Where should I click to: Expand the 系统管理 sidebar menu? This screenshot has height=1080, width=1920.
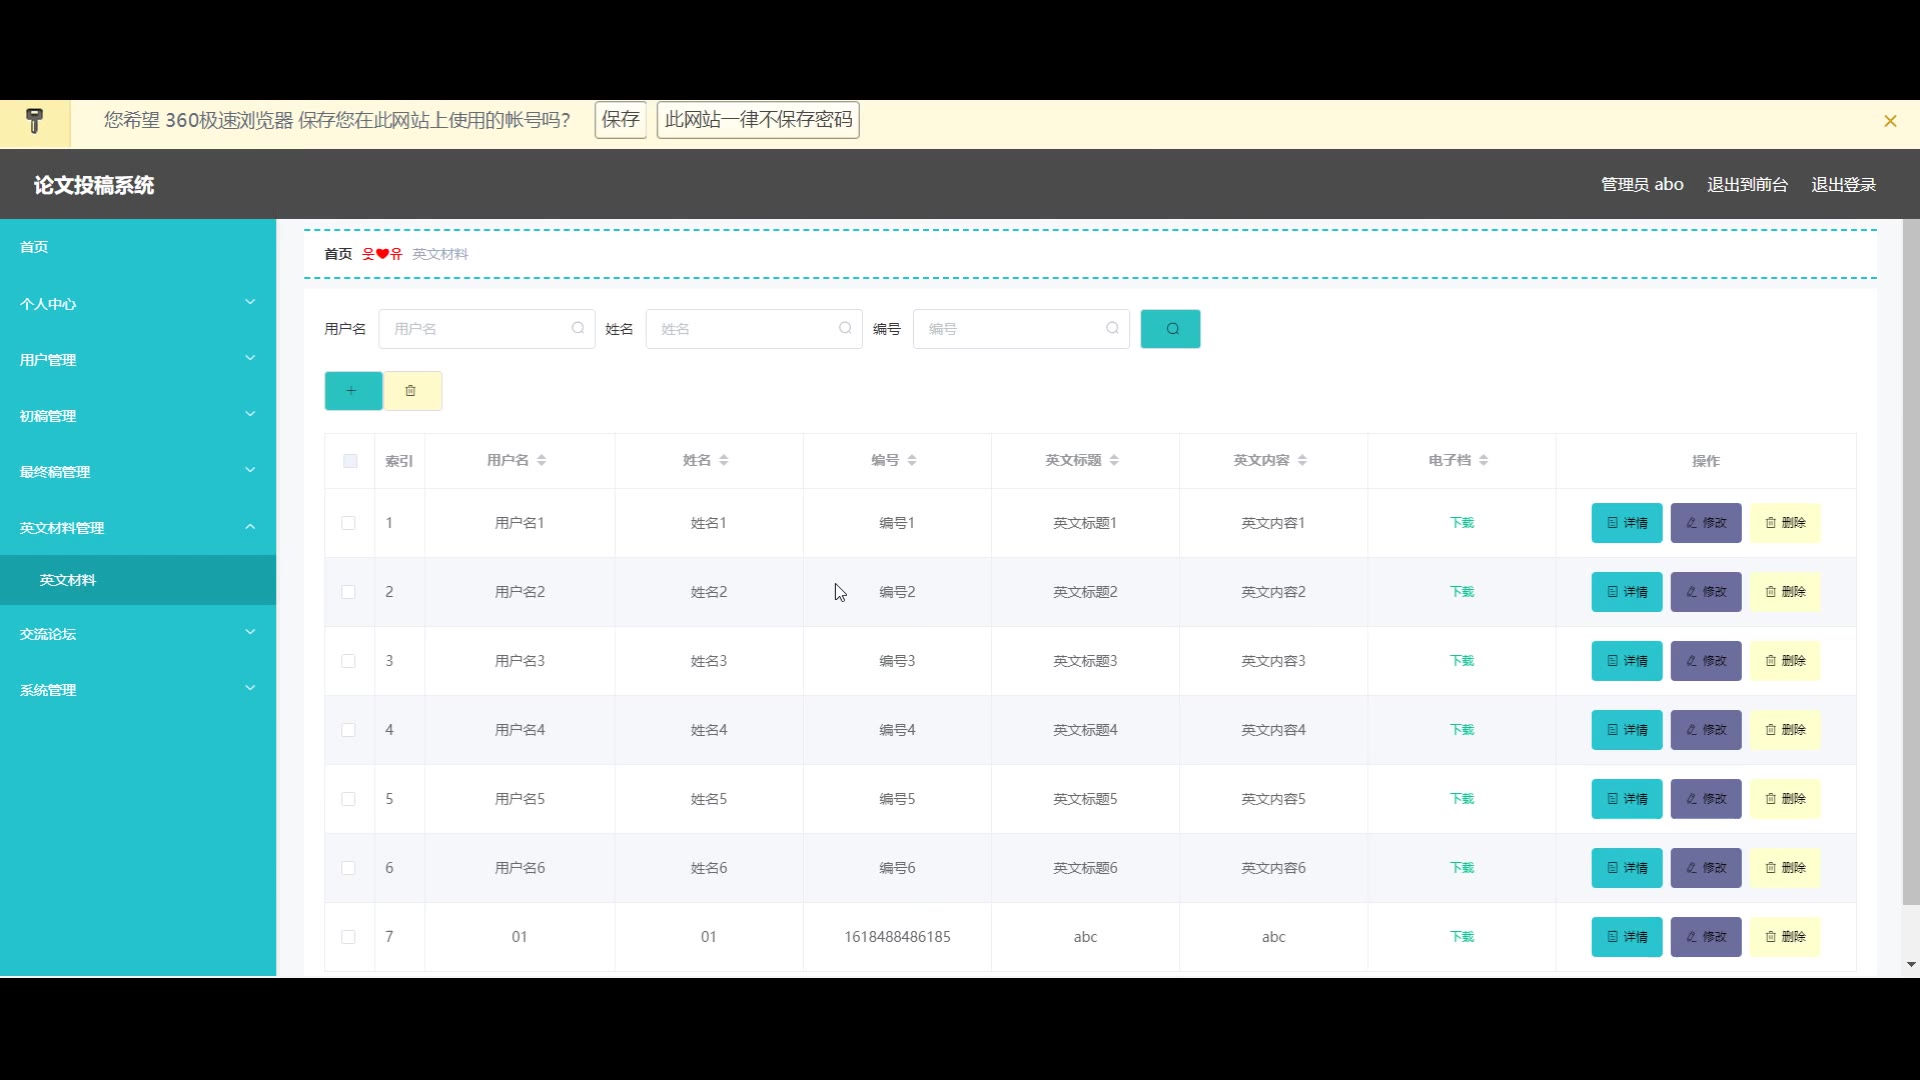(x=138, y=689)
